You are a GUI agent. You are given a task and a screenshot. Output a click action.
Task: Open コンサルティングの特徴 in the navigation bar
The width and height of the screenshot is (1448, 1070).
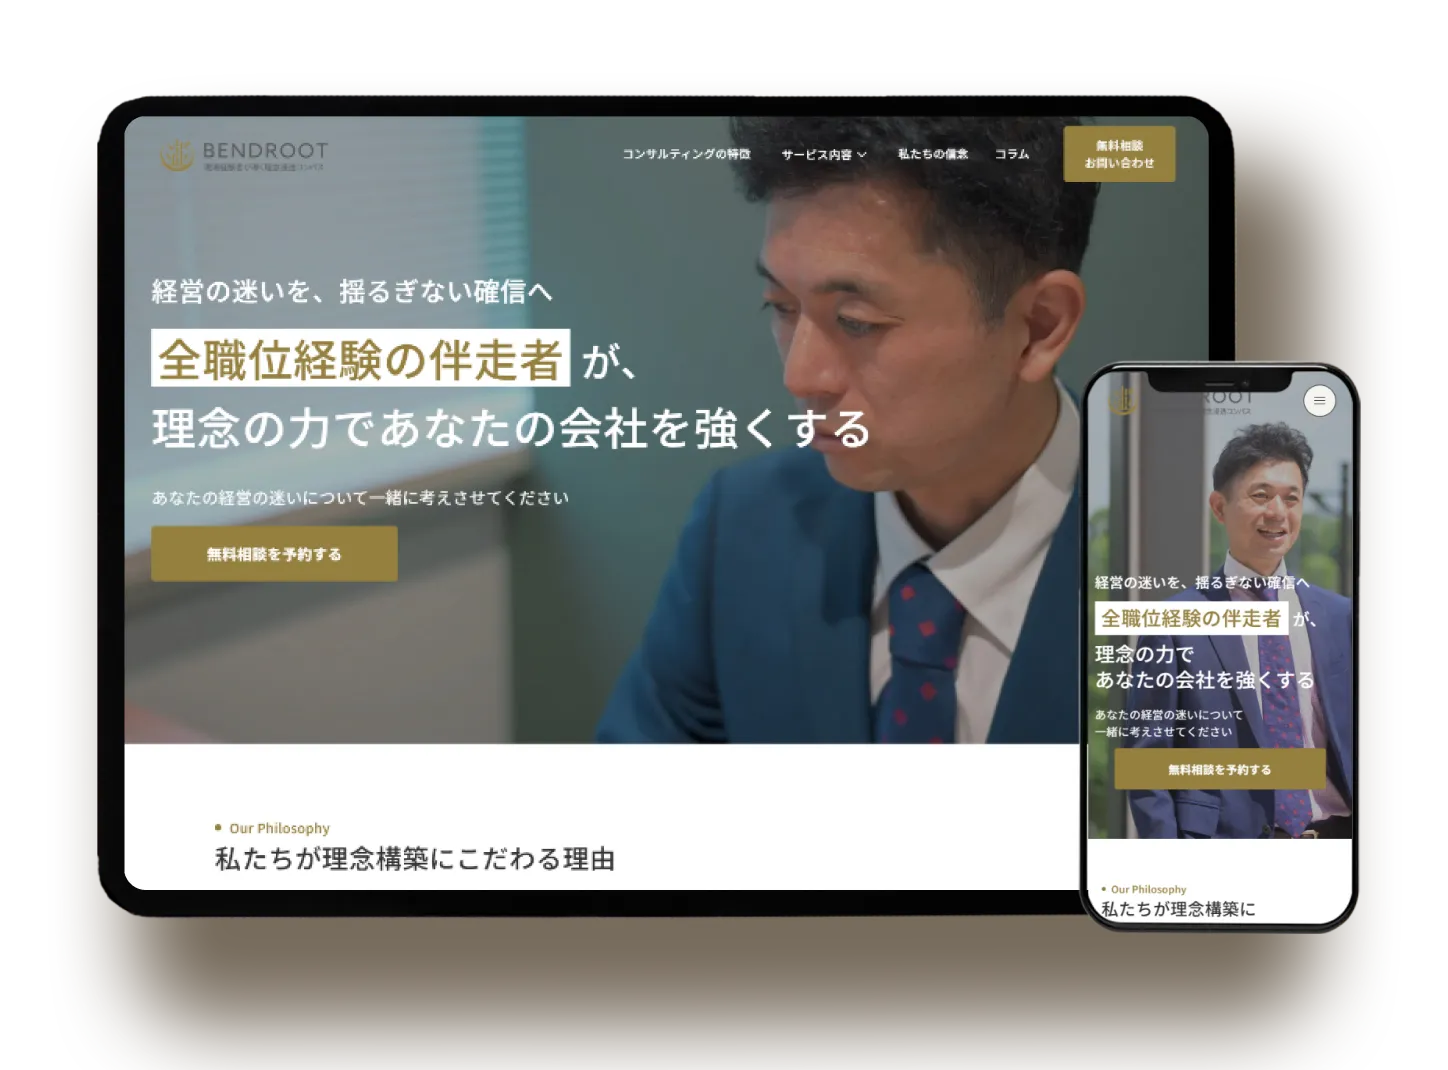(x=686, y=154)
